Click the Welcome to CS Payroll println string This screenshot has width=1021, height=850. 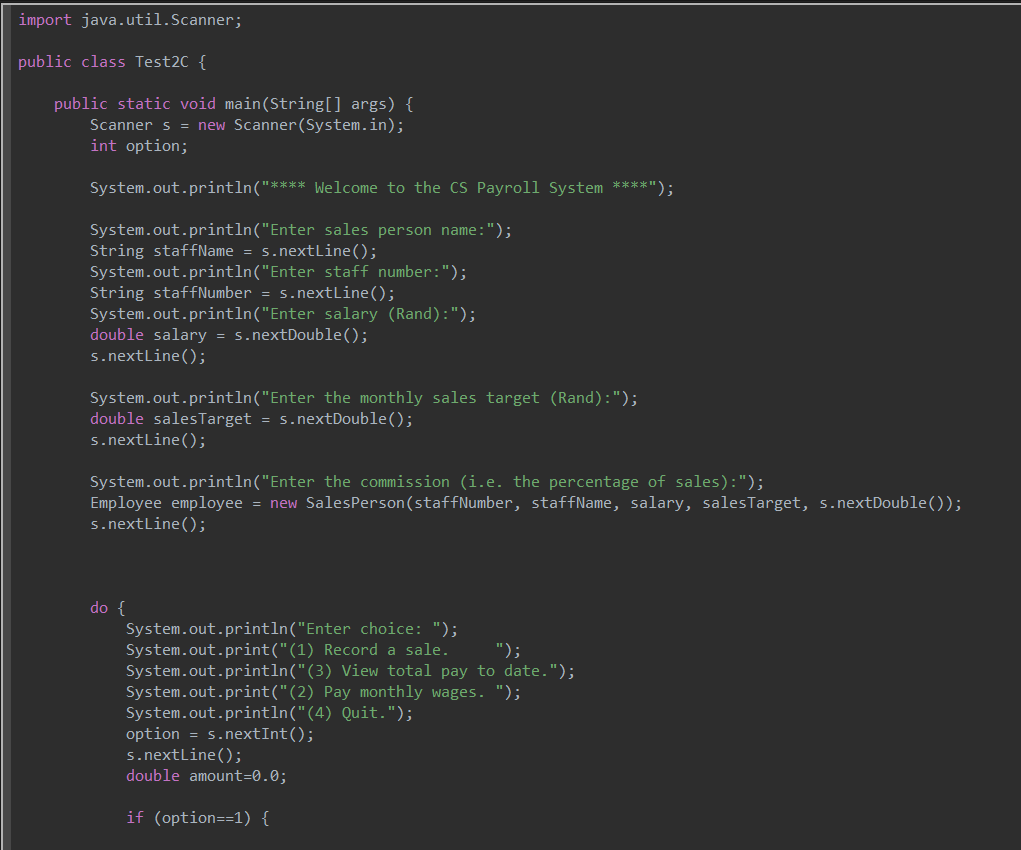380,187
